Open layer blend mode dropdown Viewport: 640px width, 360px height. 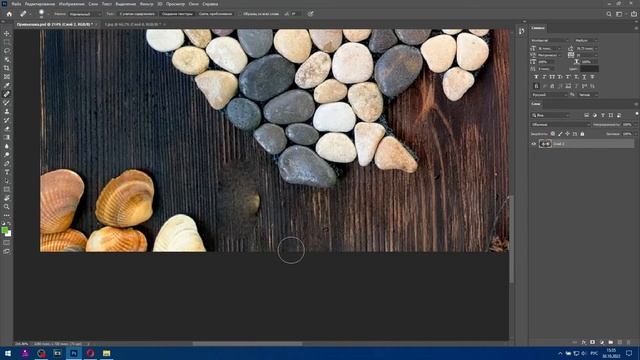[x=560, y=124]
